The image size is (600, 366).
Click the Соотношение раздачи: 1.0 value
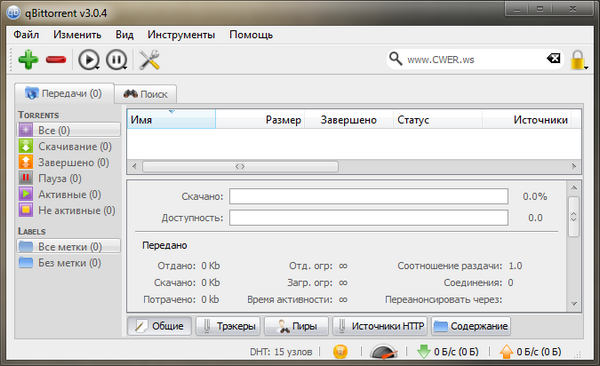coord(515,266)
